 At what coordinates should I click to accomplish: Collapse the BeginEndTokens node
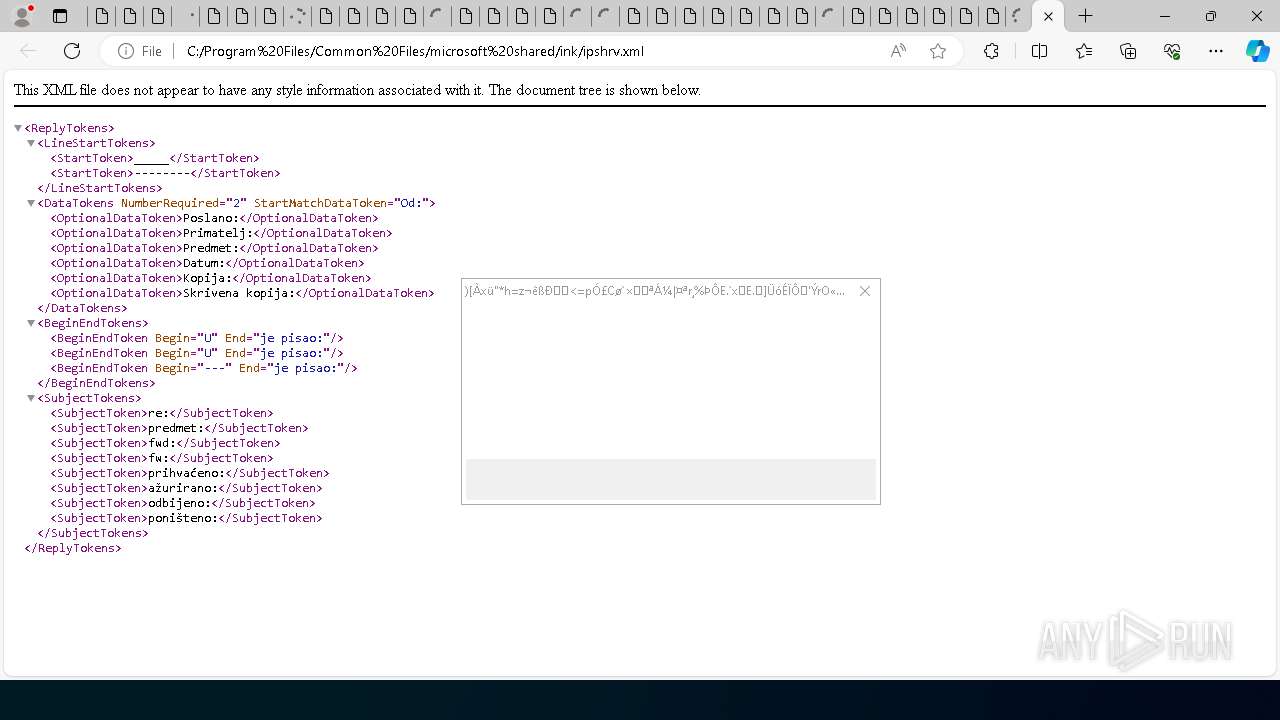point(31,323)
